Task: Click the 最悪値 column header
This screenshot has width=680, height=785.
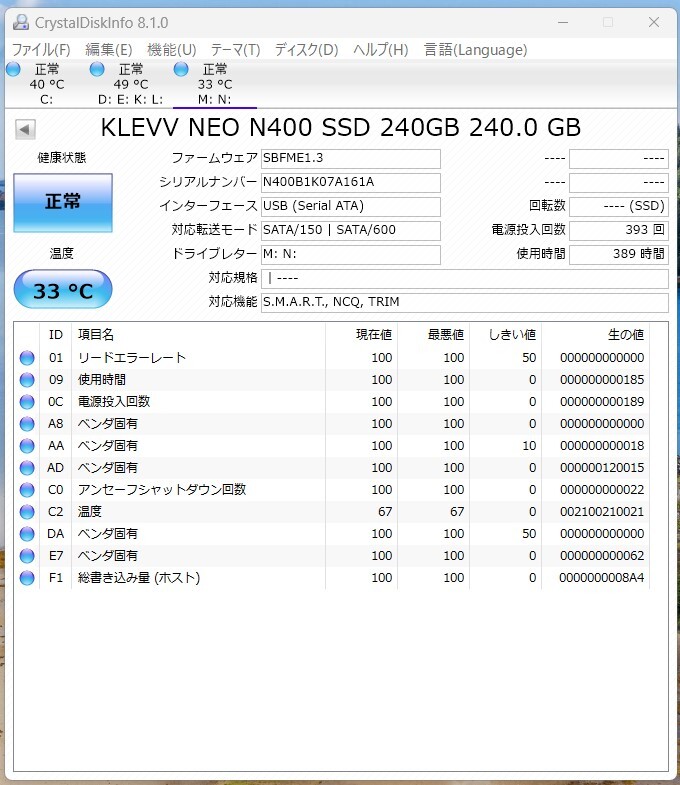Action: 434,335
